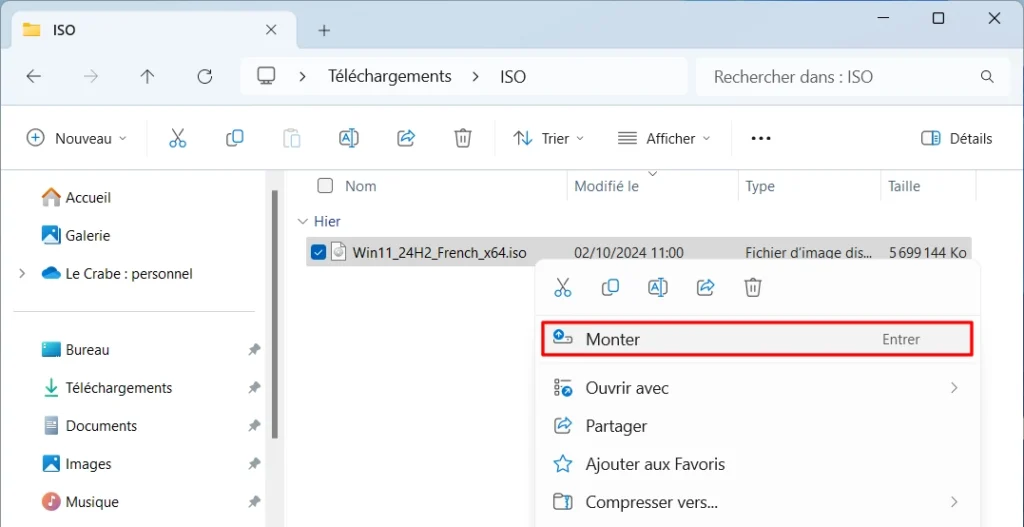Click the forward navigation arrow
This screenshot has height=527, width=1024.
pyautogui.click(x=91, y=76)
